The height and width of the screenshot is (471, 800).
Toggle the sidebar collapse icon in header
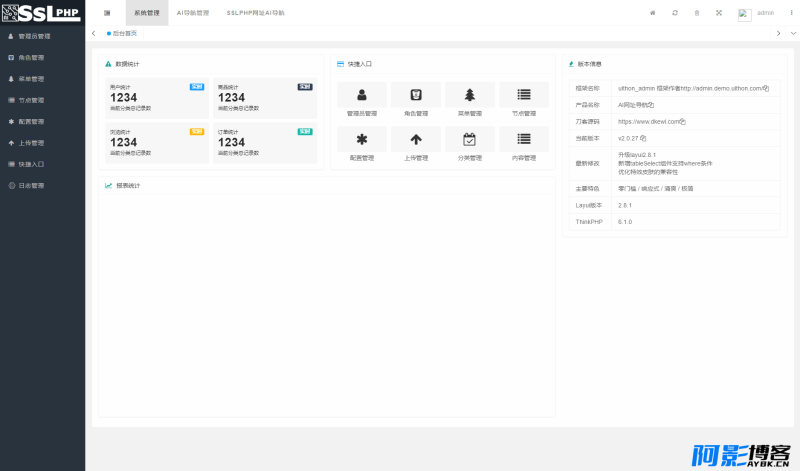(x=107, y=13)
